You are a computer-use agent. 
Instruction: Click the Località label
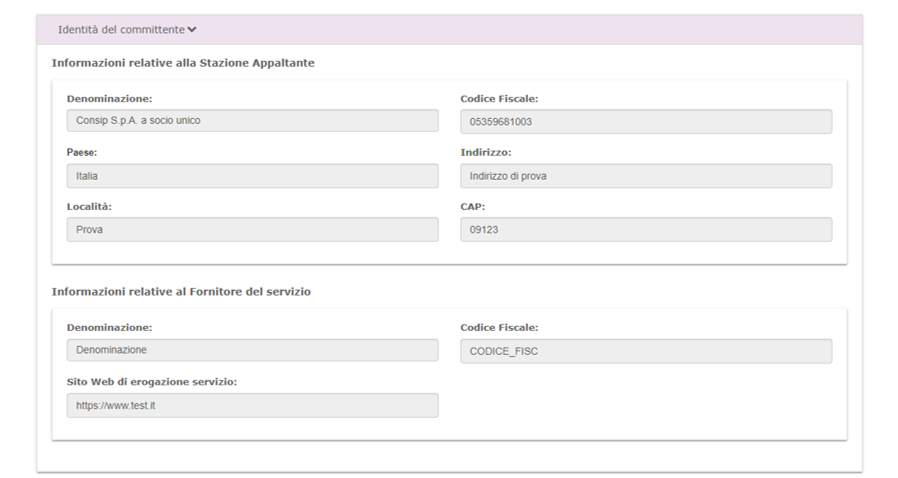pos(89,206)
